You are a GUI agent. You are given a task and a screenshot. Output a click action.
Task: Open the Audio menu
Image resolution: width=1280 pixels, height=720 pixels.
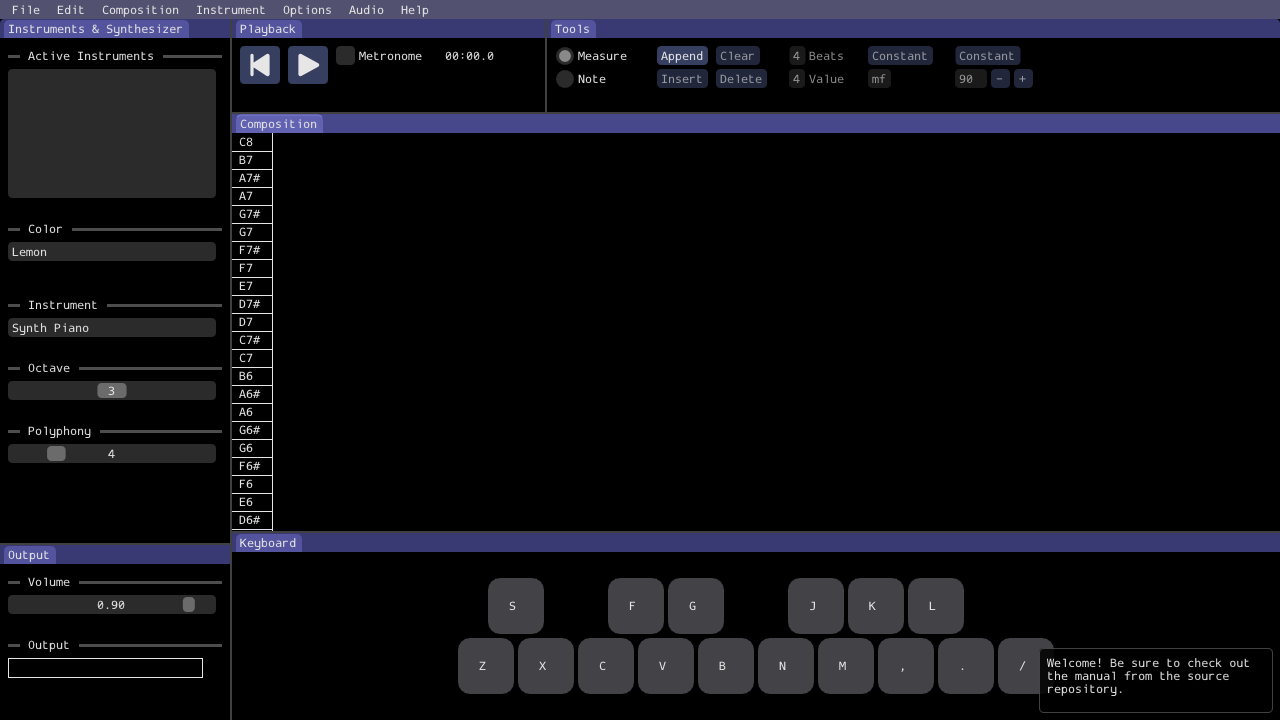tap(366, 10)
